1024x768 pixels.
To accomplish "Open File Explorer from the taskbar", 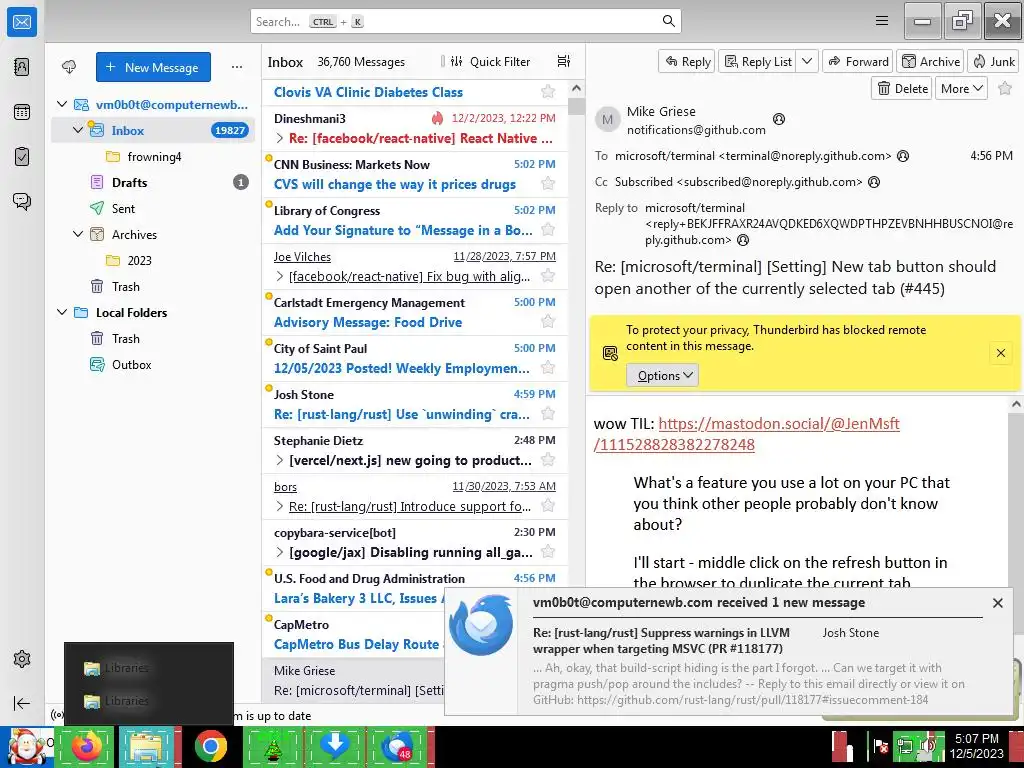I will [148, 746].
